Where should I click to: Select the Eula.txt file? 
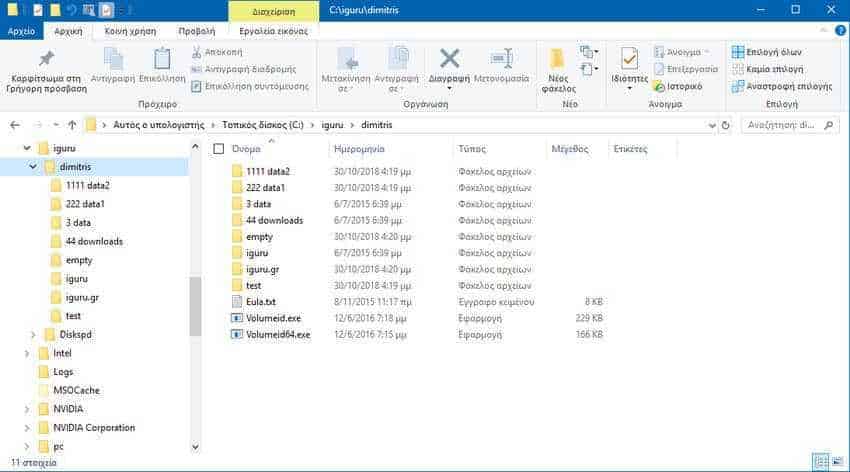coord(261,302)
